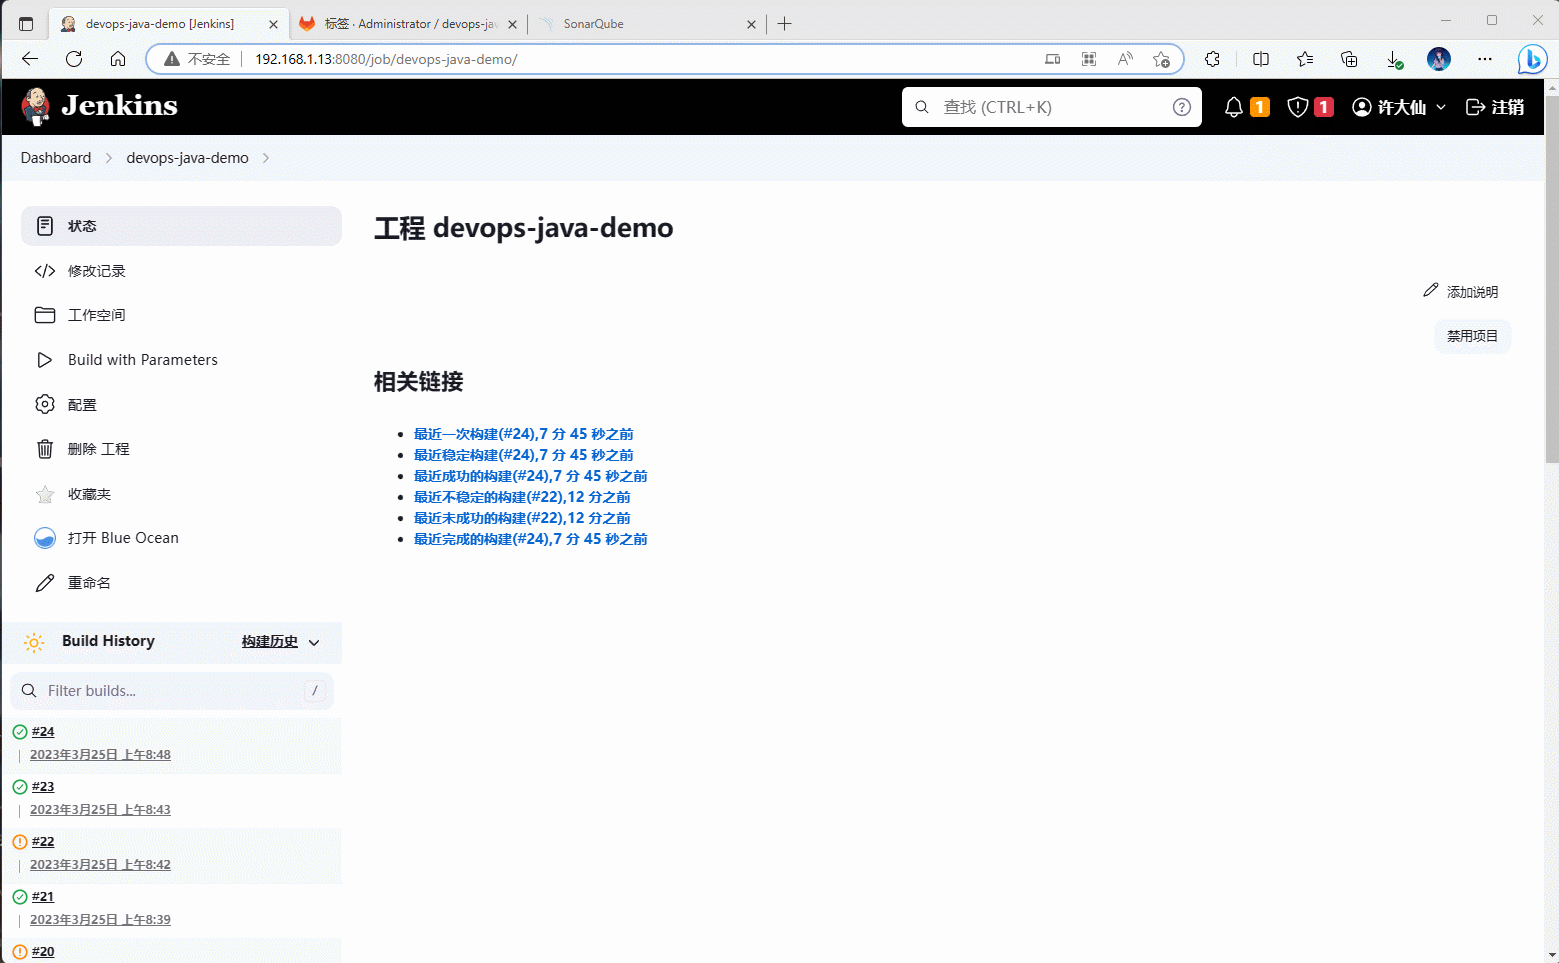Open the 状态 status sidebar item

(x=181, y=226)
